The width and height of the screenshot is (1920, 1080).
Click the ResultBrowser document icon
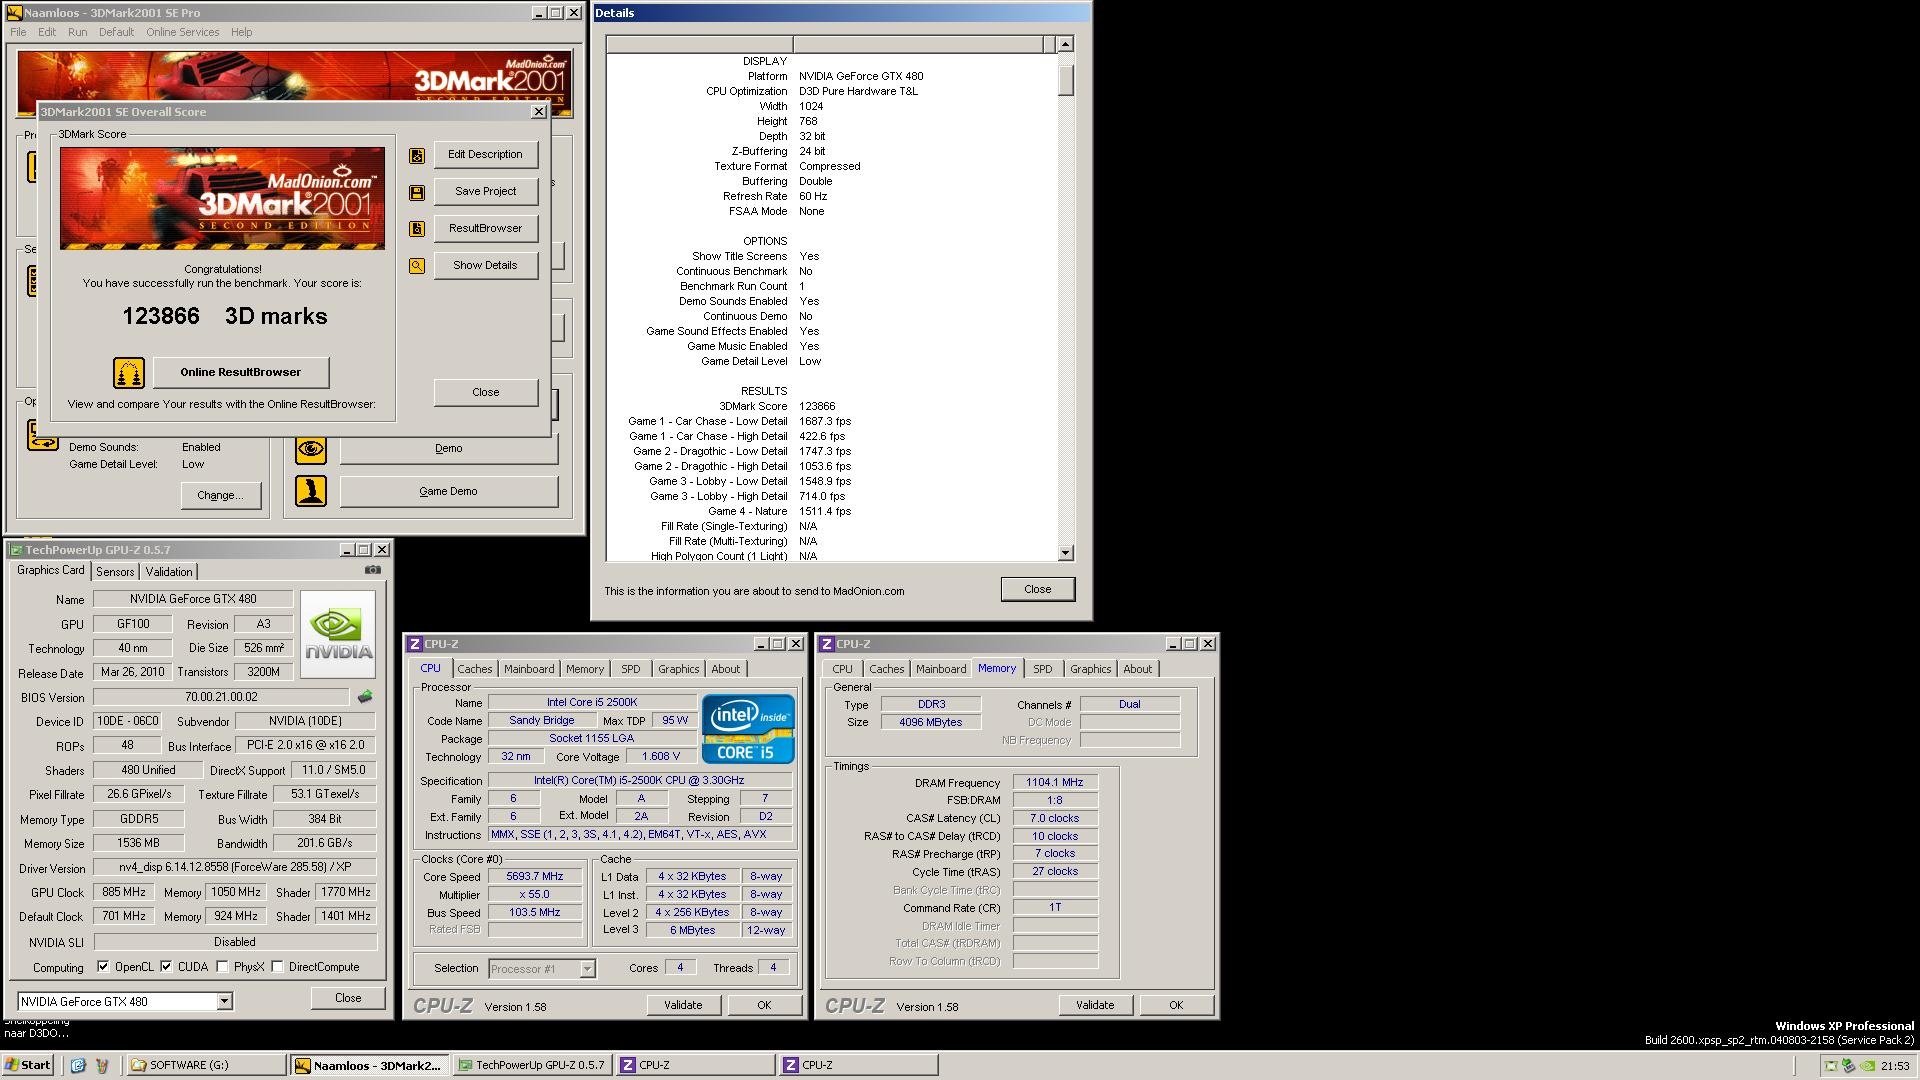417,229
